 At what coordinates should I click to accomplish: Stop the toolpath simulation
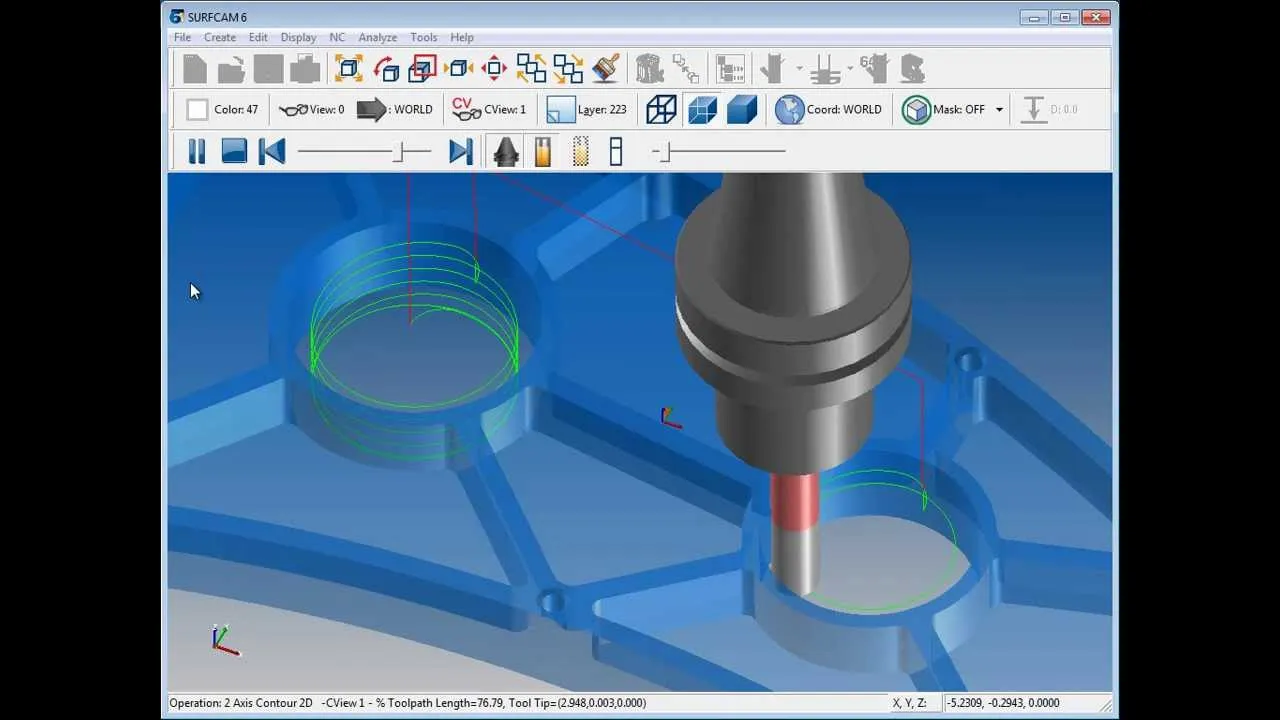234,151
